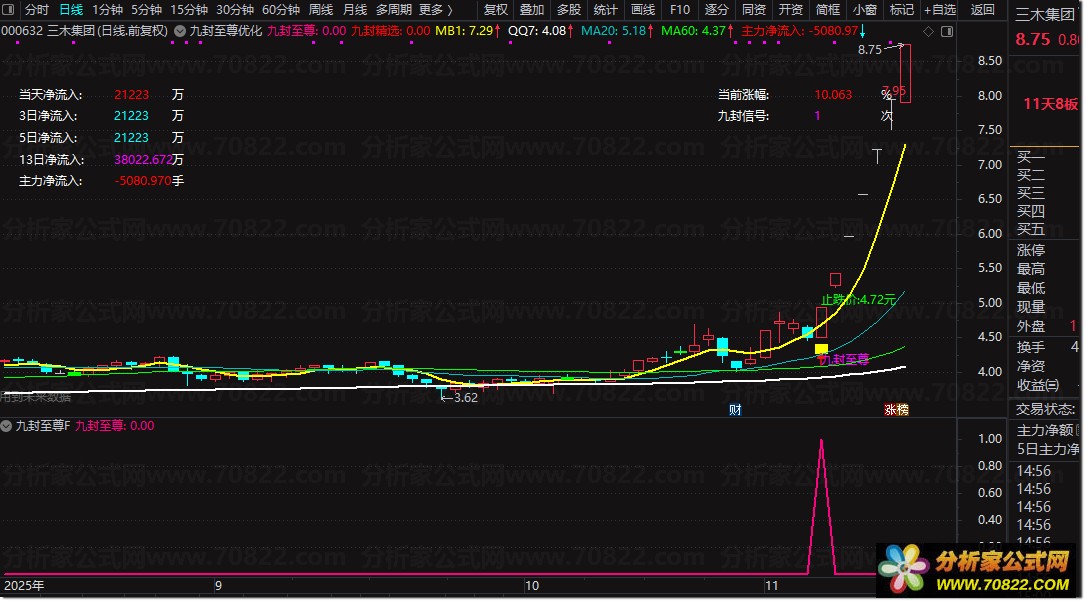Screen dimensions: 1086x601
Task: Click the 10 month marker on time axis
Action: pos(532,586)
